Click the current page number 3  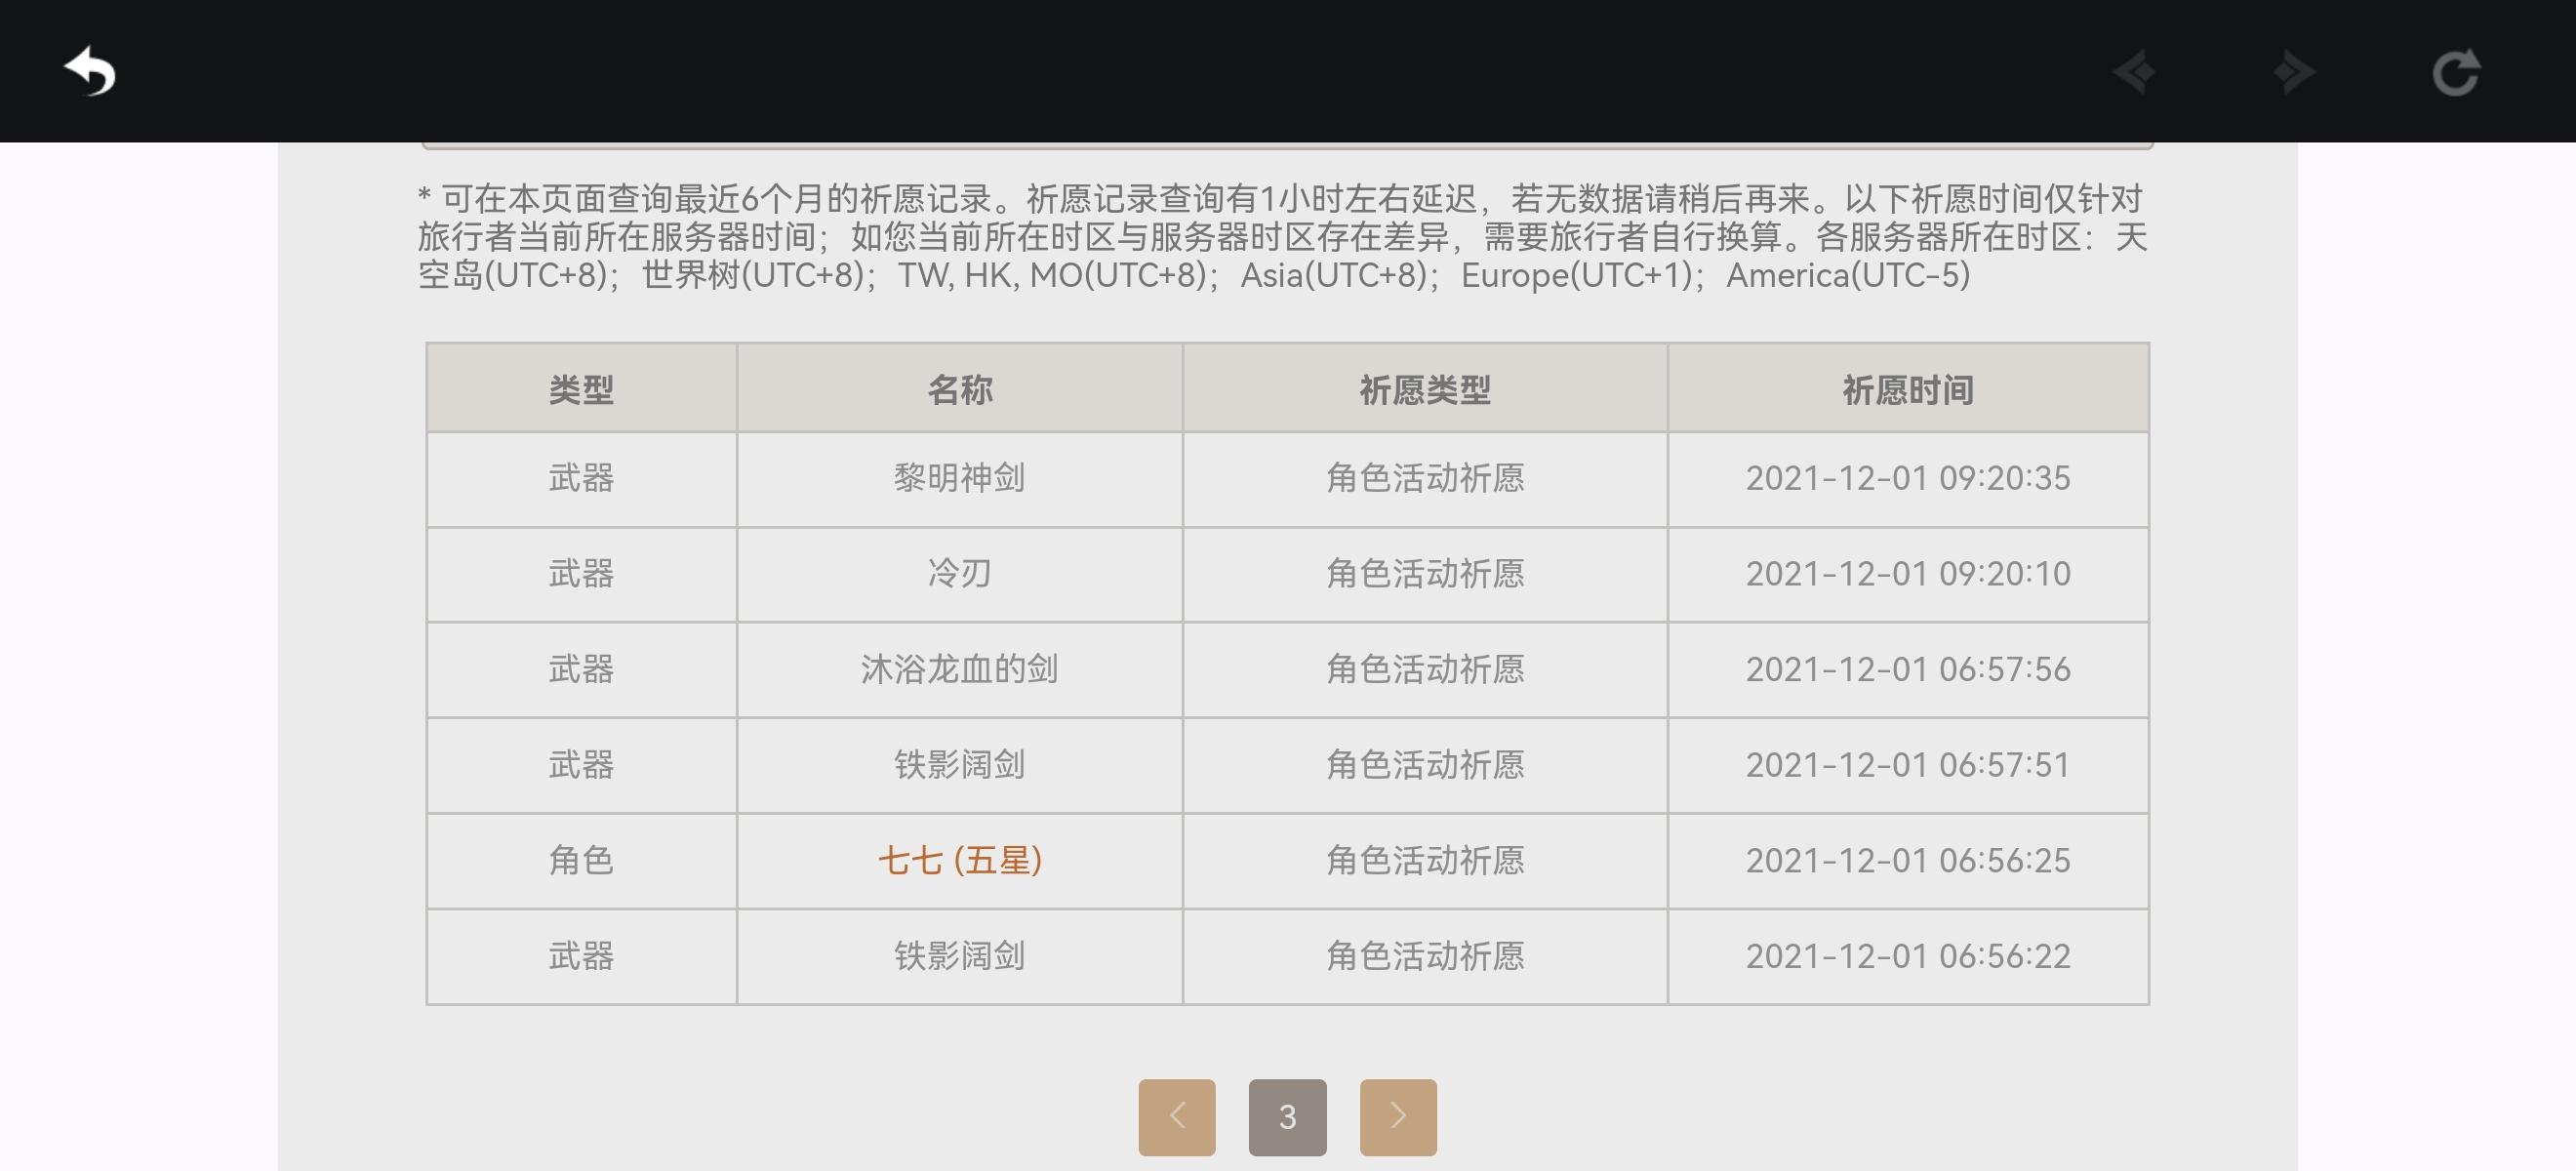pyautogui.click(x=1287, y=1116)
